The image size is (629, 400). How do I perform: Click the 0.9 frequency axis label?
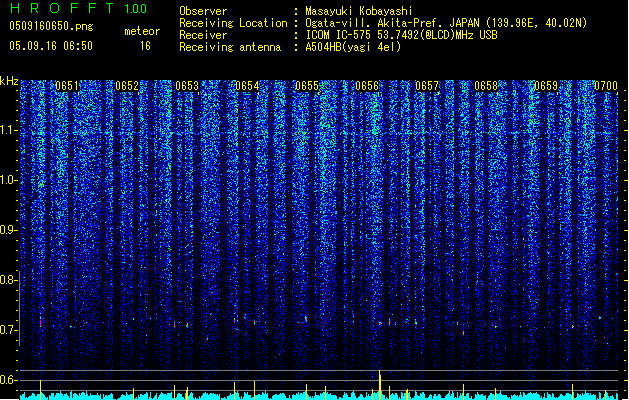[8, 230]
